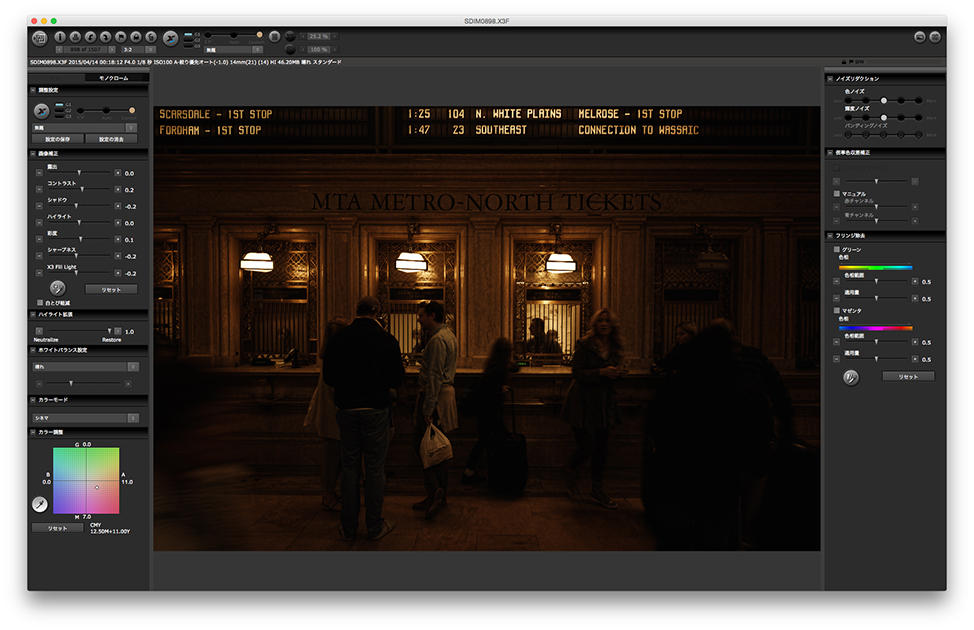Rotate the image counter-clockwise

pyautogui.click(x=91, y=37)
